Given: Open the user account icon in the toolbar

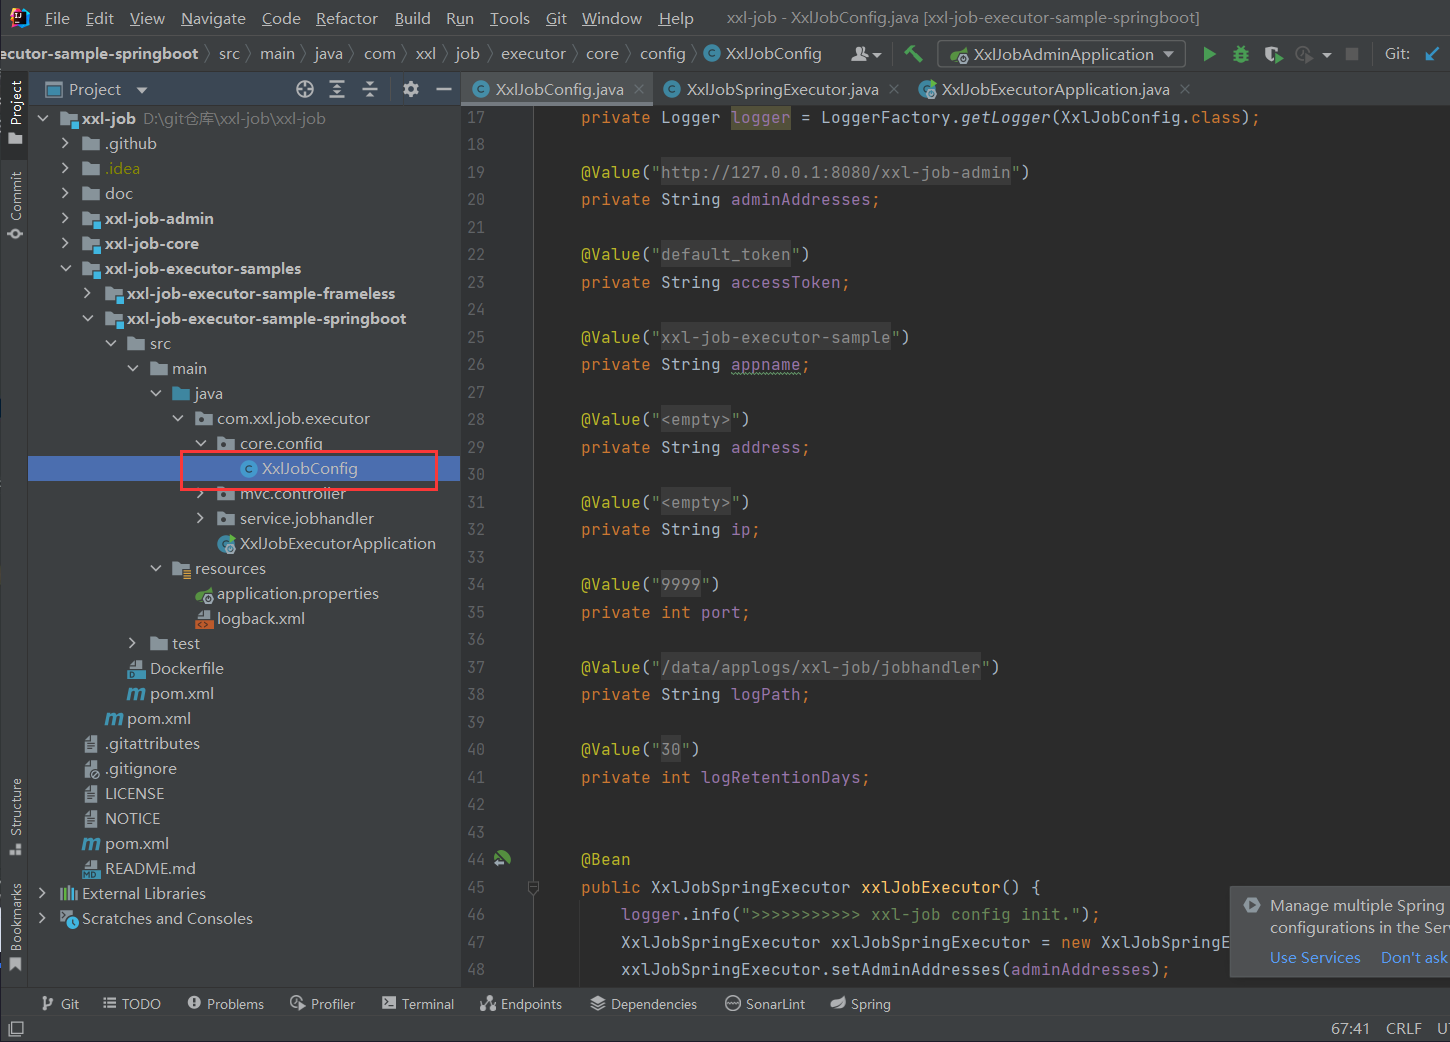Looking at the screenshot, I should [x=865, y=54].
